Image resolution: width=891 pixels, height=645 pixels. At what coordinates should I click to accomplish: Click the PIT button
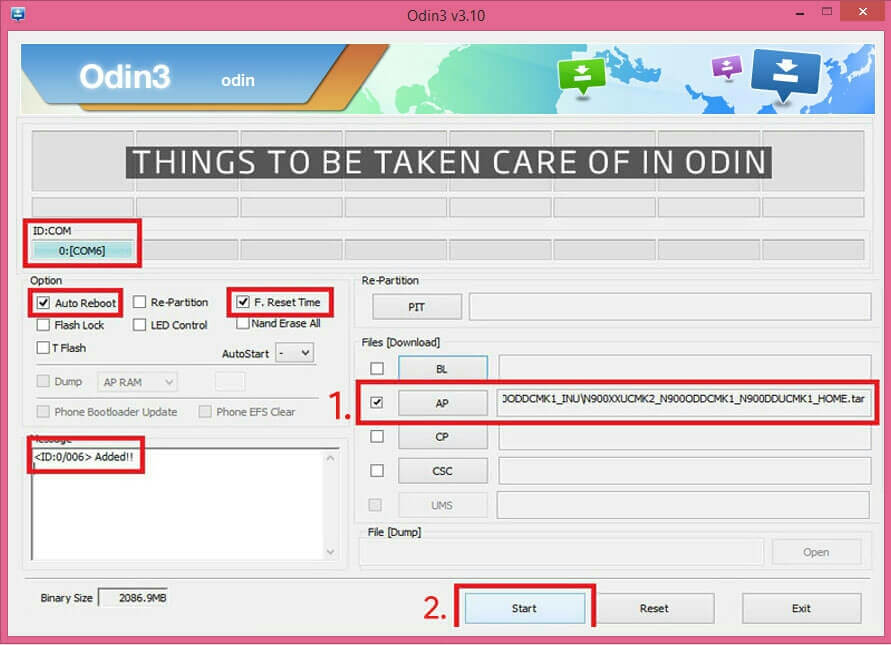coord(417,307)
